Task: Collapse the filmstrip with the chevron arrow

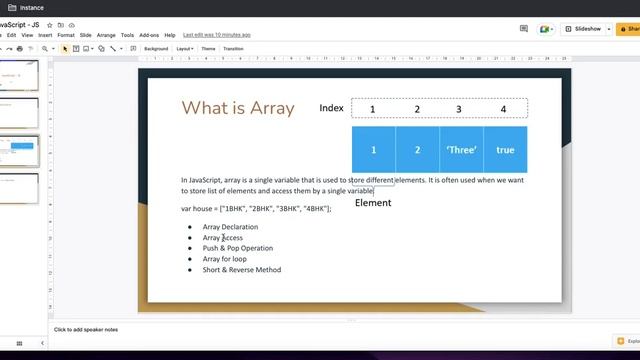Action: [42, 343]
